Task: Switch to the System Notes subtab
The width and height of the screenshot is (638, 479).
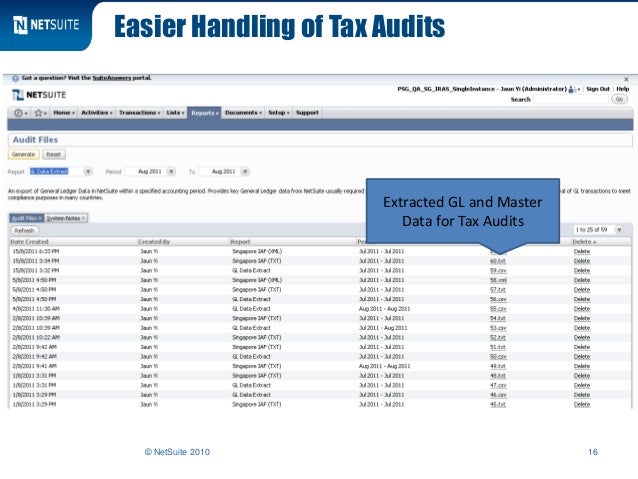Action: pos(66,219)
